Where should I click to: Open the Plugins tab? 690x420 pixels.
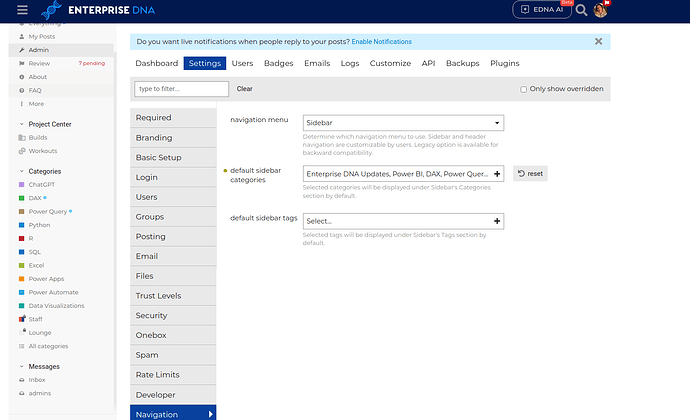coord(505,63)
